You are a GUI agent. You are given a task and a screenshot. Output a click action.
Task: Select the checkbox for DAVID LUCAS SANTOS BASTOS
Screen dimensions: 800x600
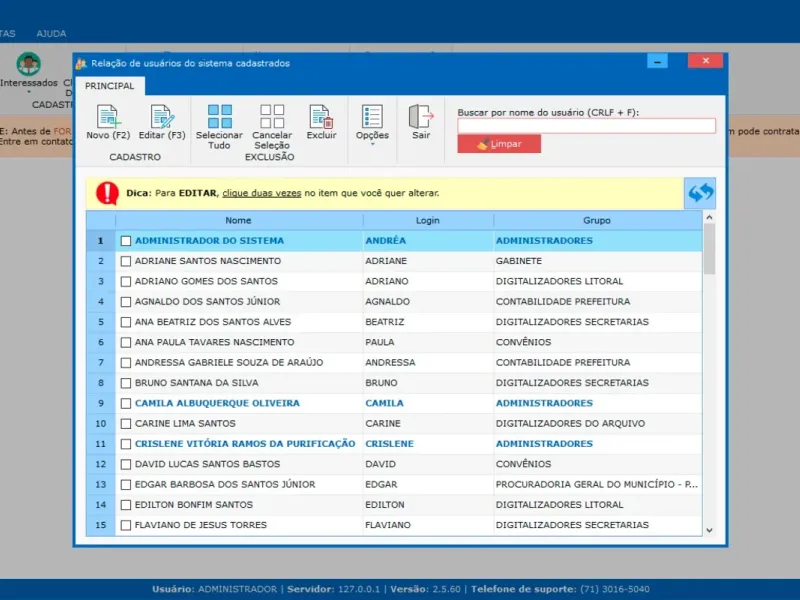(x=126, y=464)
